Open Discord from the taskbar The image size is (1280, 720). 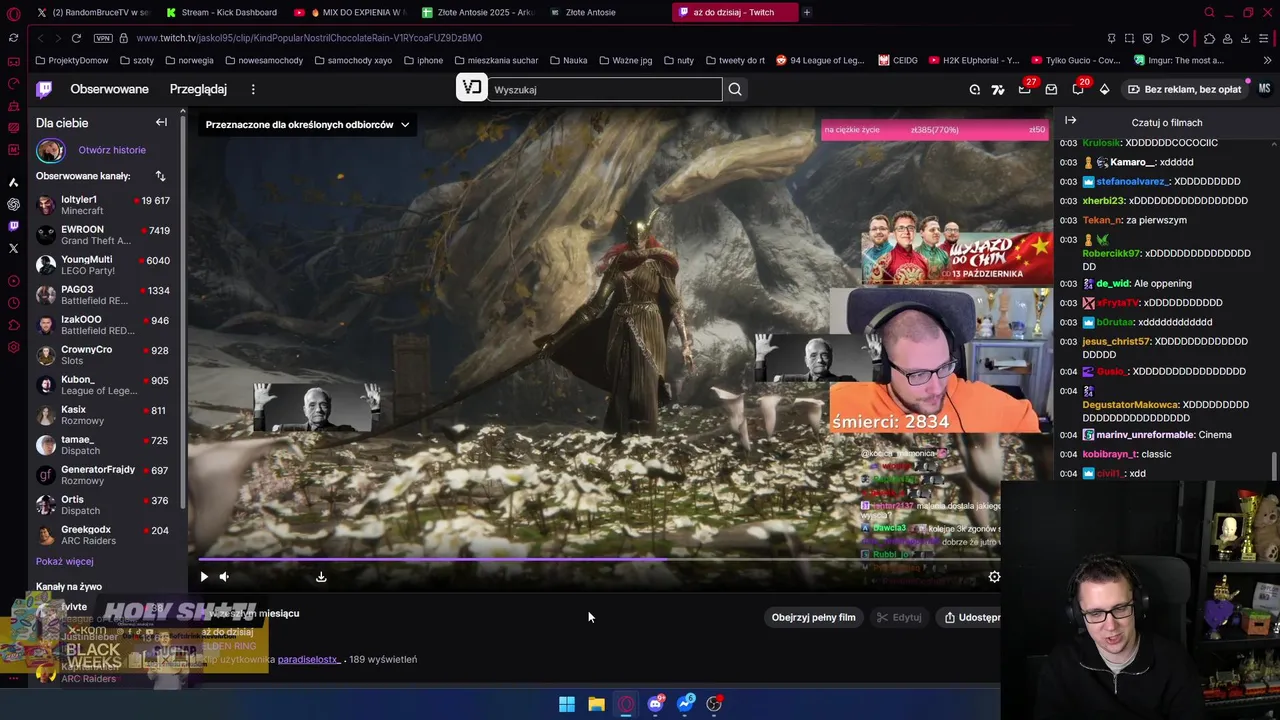[x=656, y=704]
